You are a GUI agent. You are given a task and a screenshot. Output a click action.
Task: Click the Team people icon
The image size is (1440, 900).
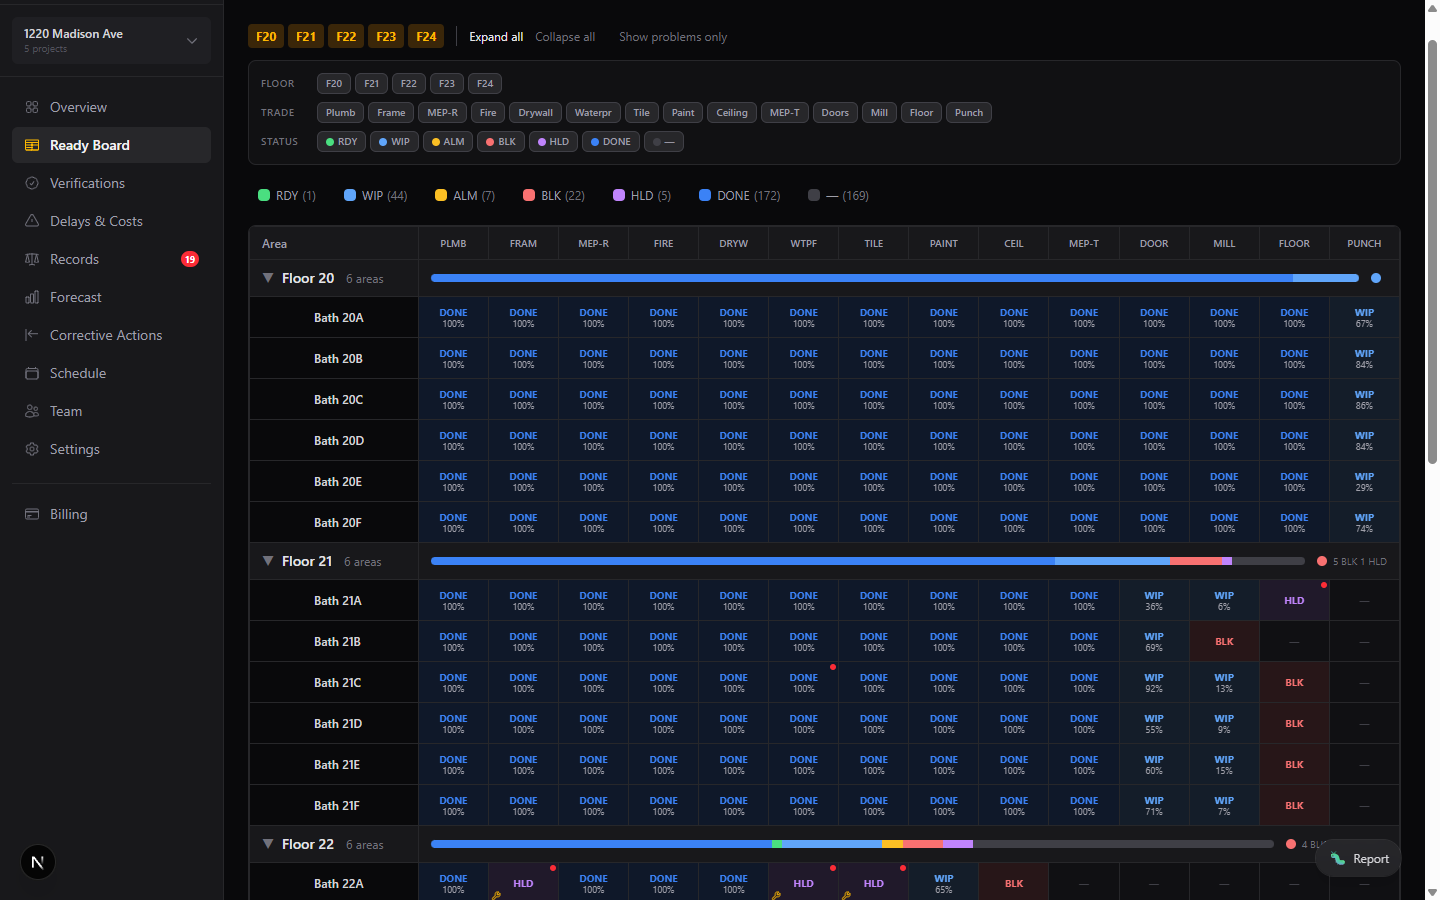32,411
